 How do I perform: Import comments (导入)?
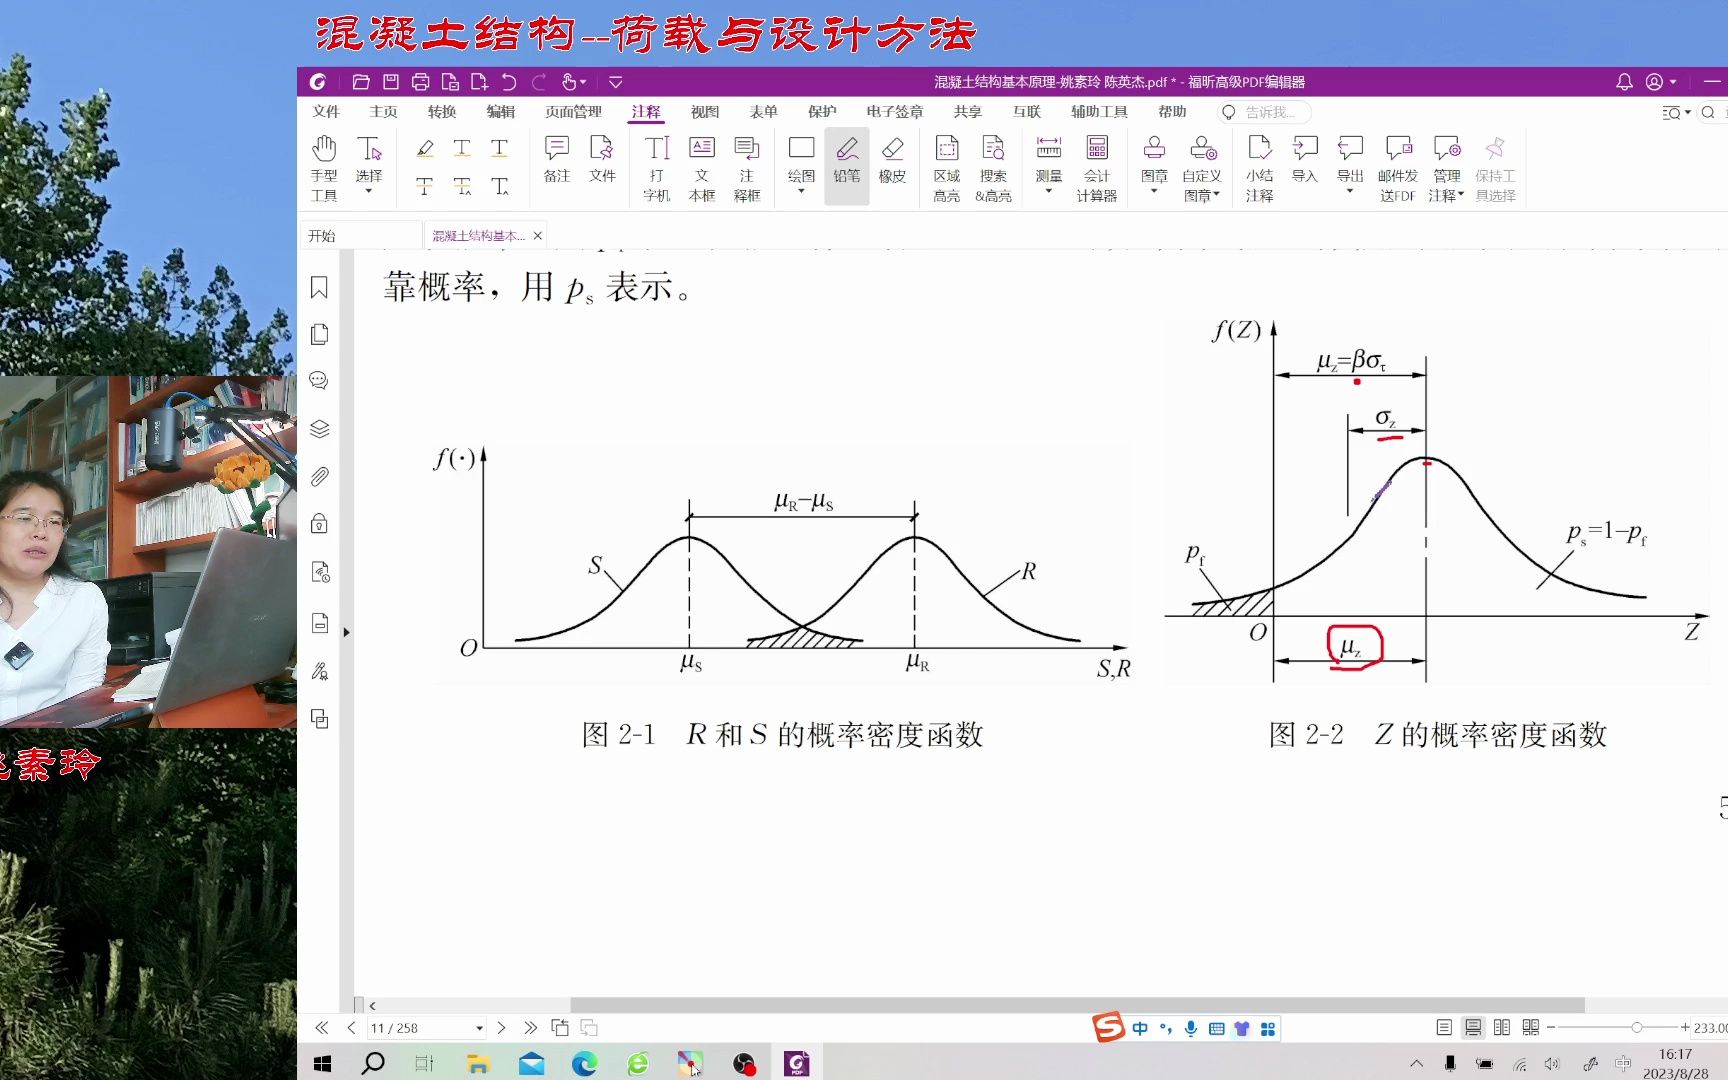[1305, 160]
